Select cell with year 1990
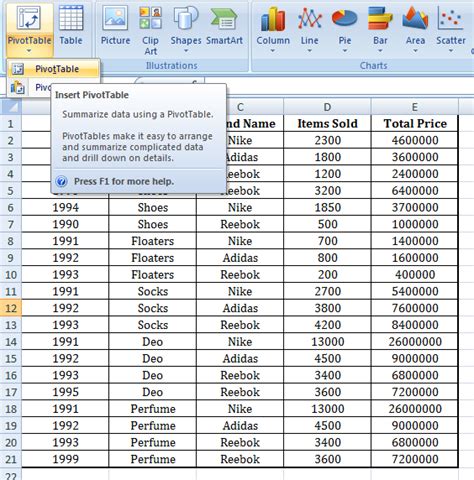The image size is (474, 480). [65, 224]
